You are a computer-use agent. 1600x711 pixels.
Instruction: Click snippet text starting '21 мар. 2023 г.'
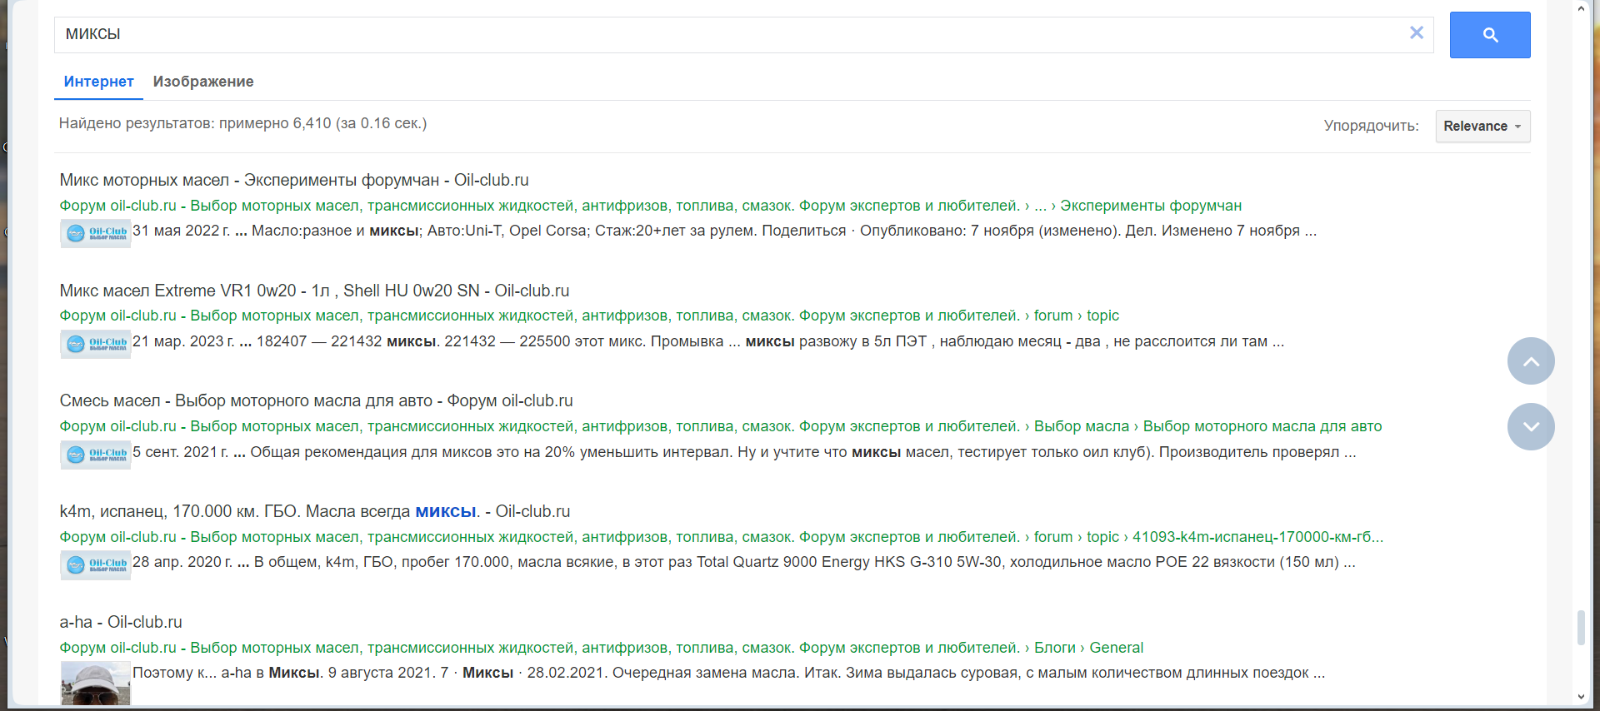tap(708, 342)
